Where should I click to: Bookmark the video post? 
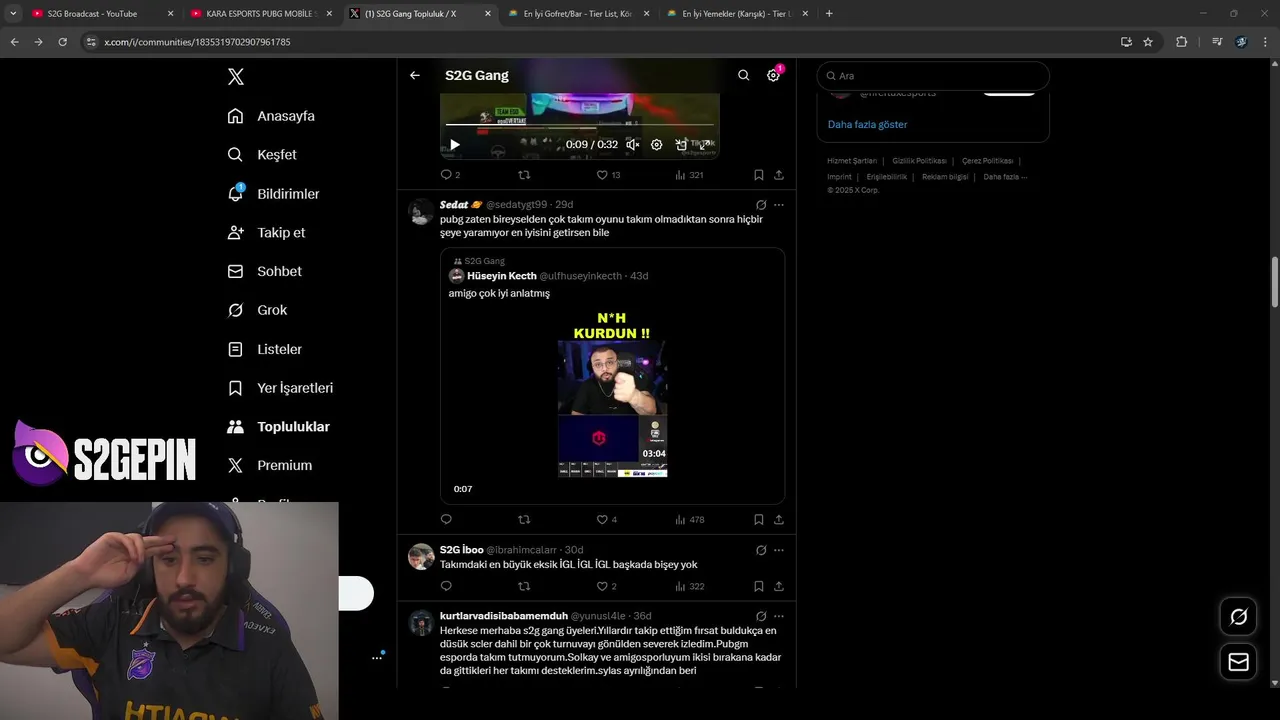[x=759, y=175]
